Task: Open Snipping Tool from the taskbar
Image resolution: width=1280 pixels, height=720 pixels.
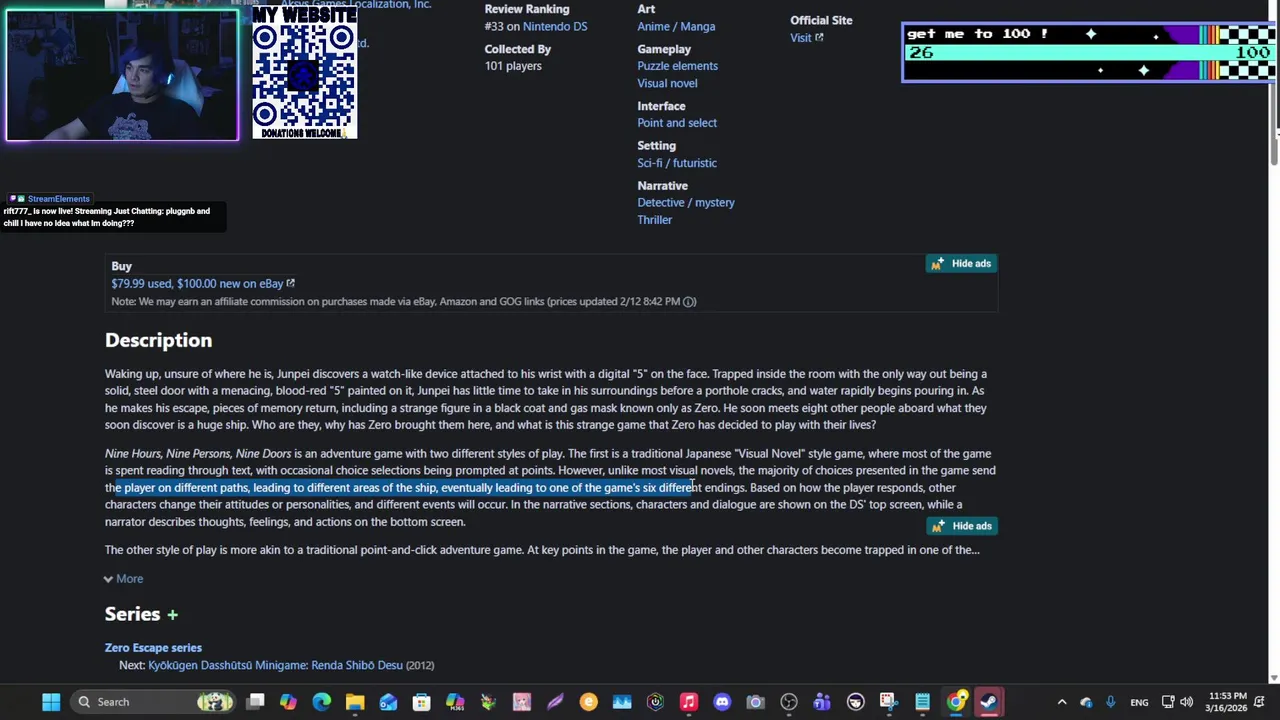Action: (x=888, y=702)
